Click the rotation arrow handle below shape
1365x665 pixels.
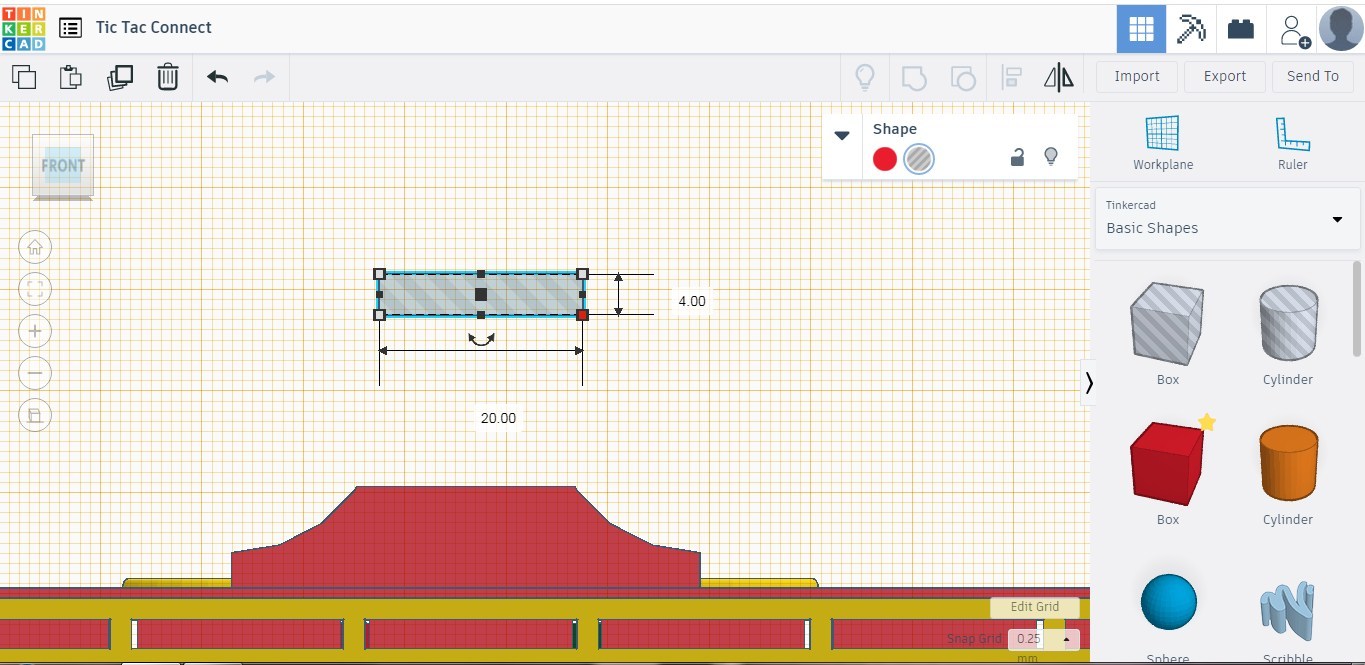click(481, 340)
